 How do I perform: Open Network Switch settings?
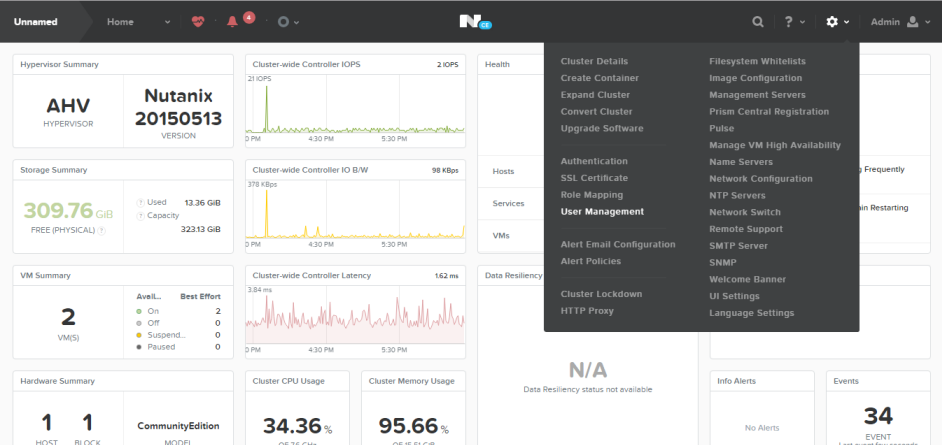point(745,213)
